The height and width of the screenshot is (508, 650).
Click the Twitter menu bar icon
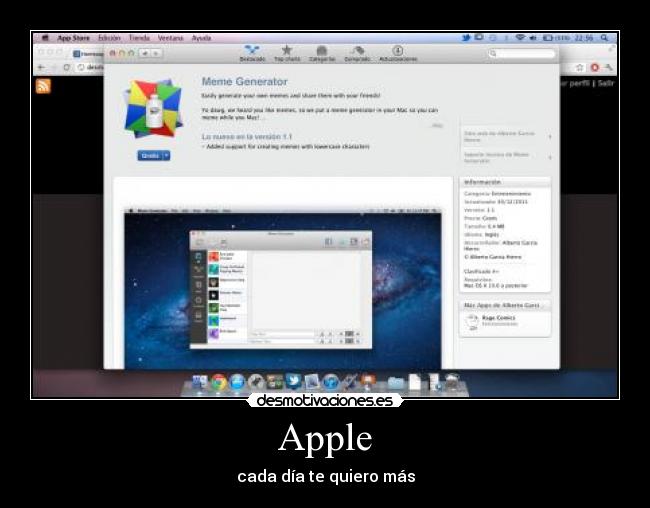(x=466, y=38)
